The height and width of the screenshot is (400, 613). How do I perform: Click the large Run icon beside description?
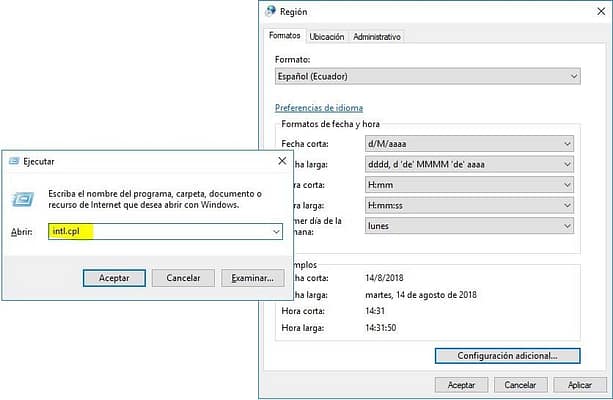point(23,199)
